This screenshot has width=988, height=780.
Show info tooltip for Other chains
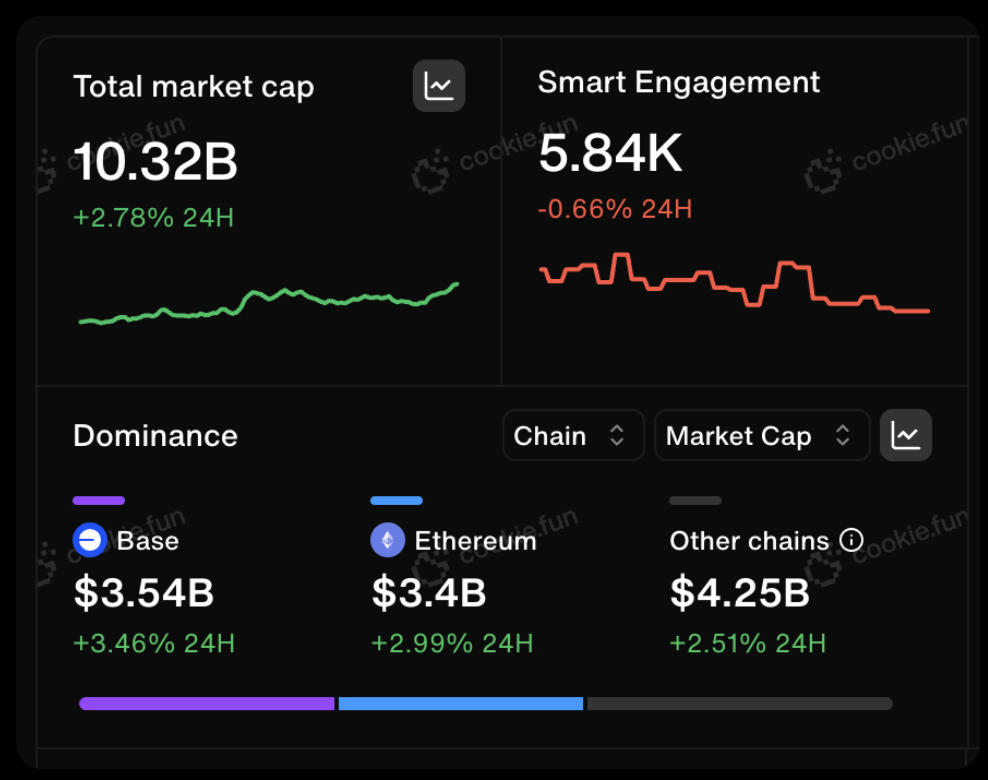click(851, 540)
